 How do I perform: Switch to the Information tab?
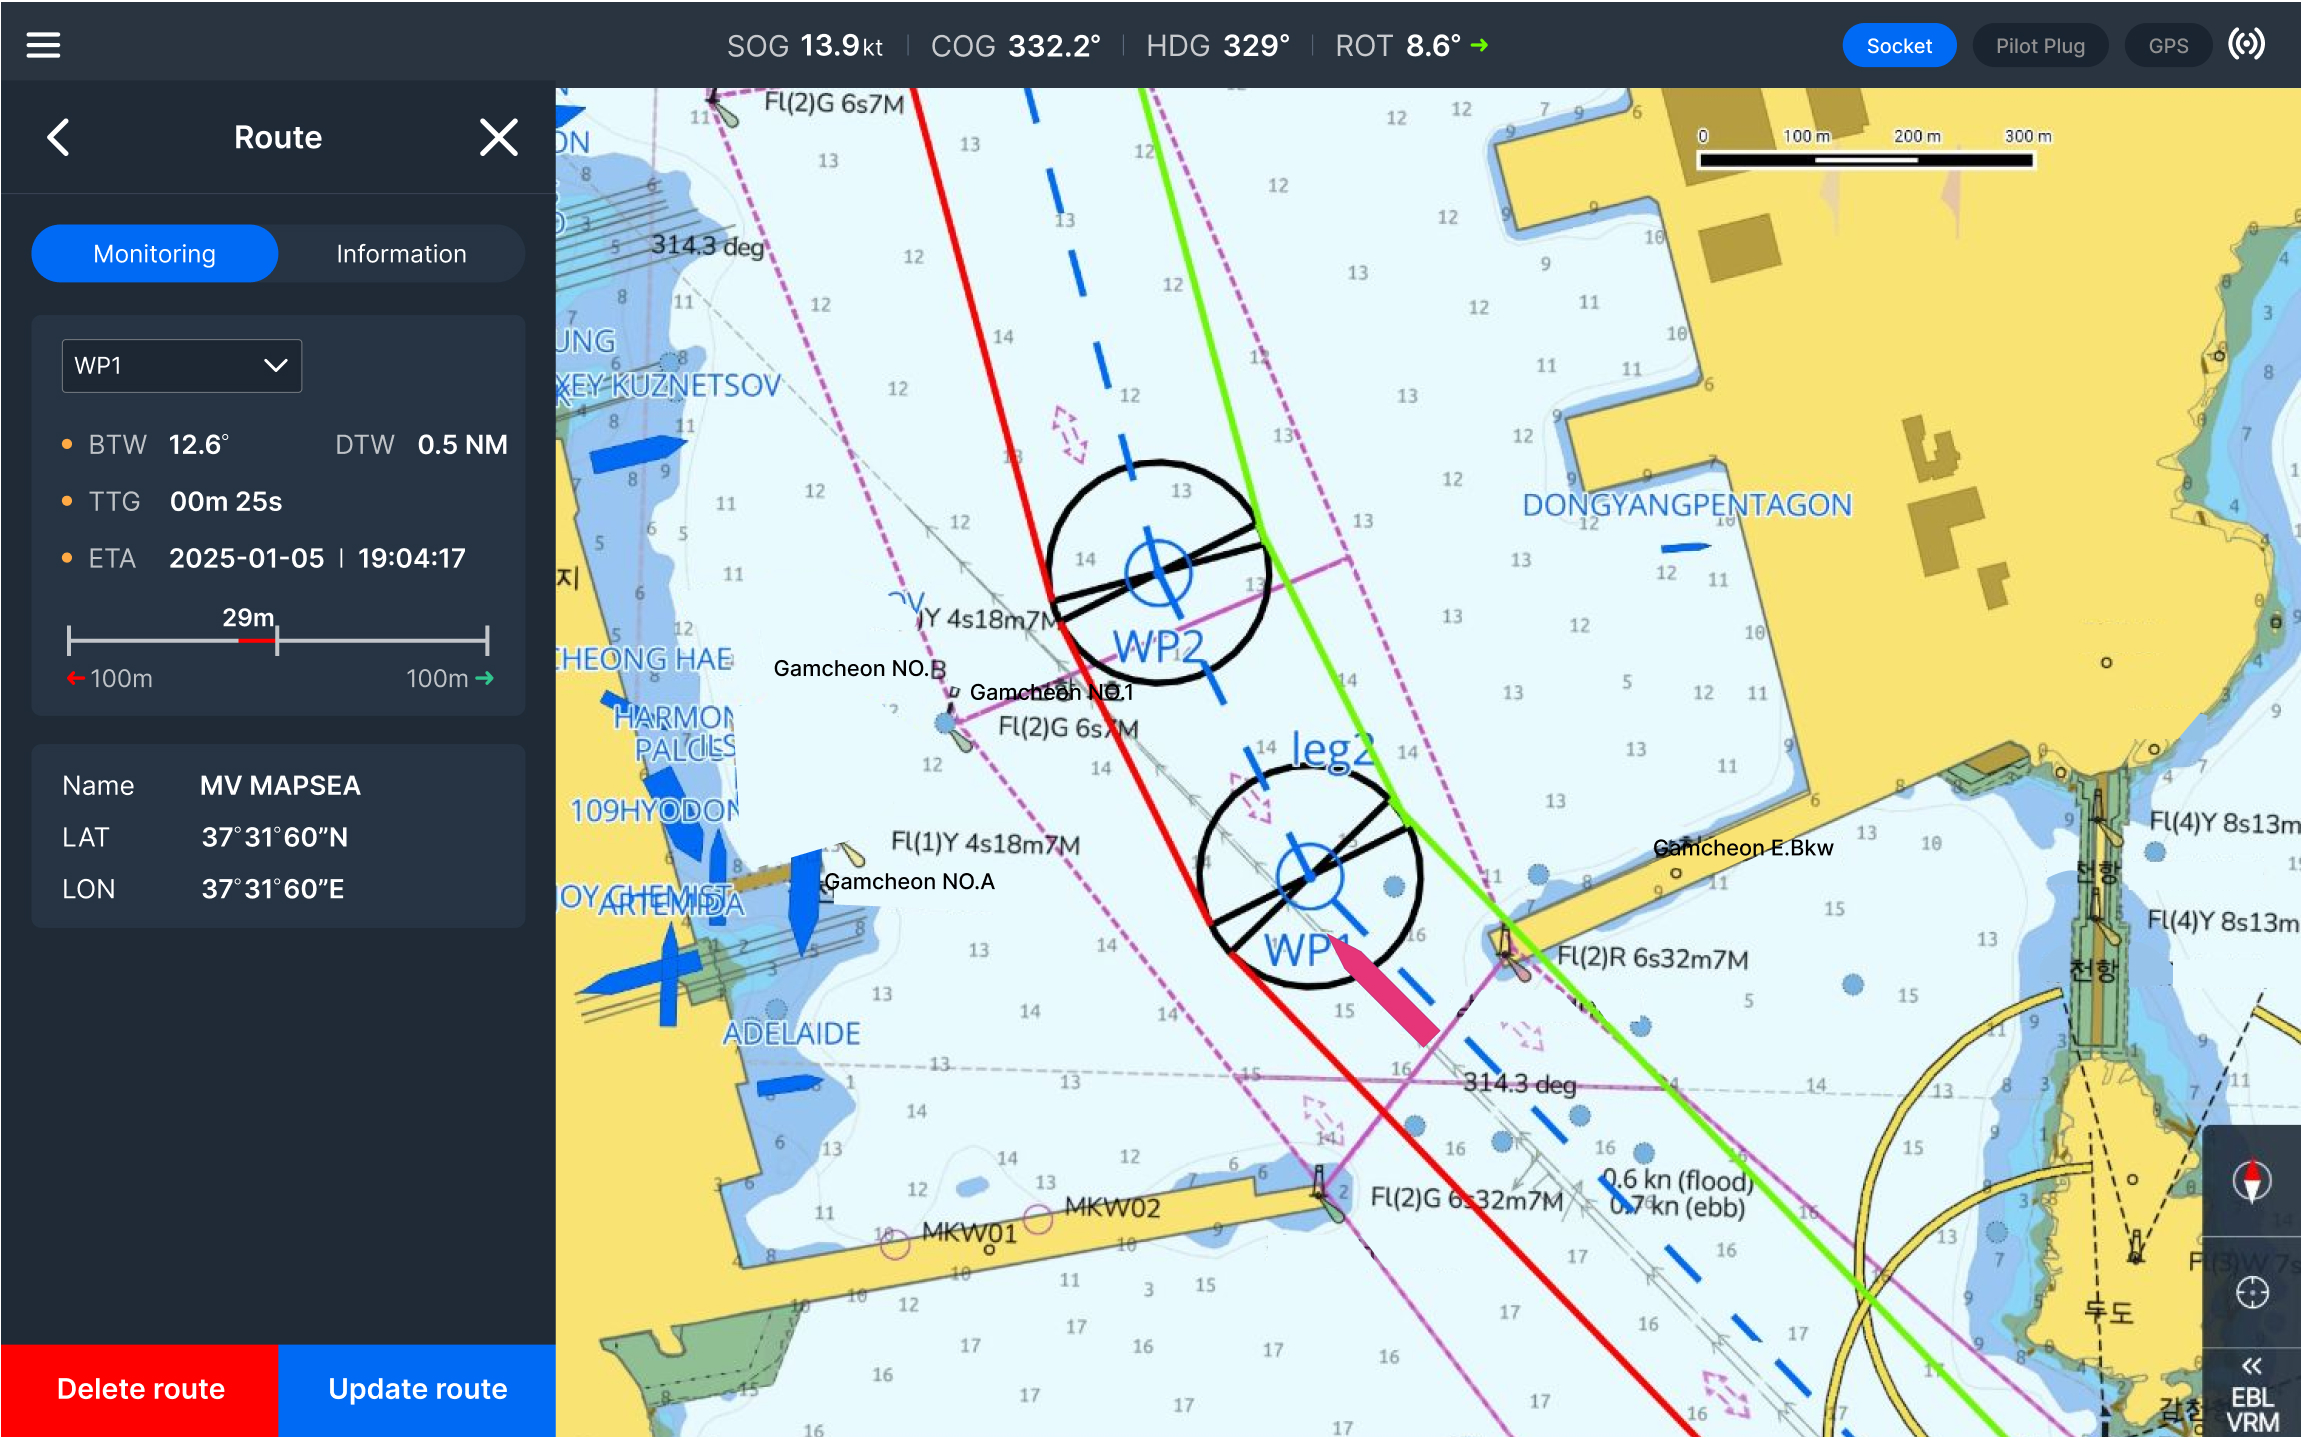coord(401,254)
